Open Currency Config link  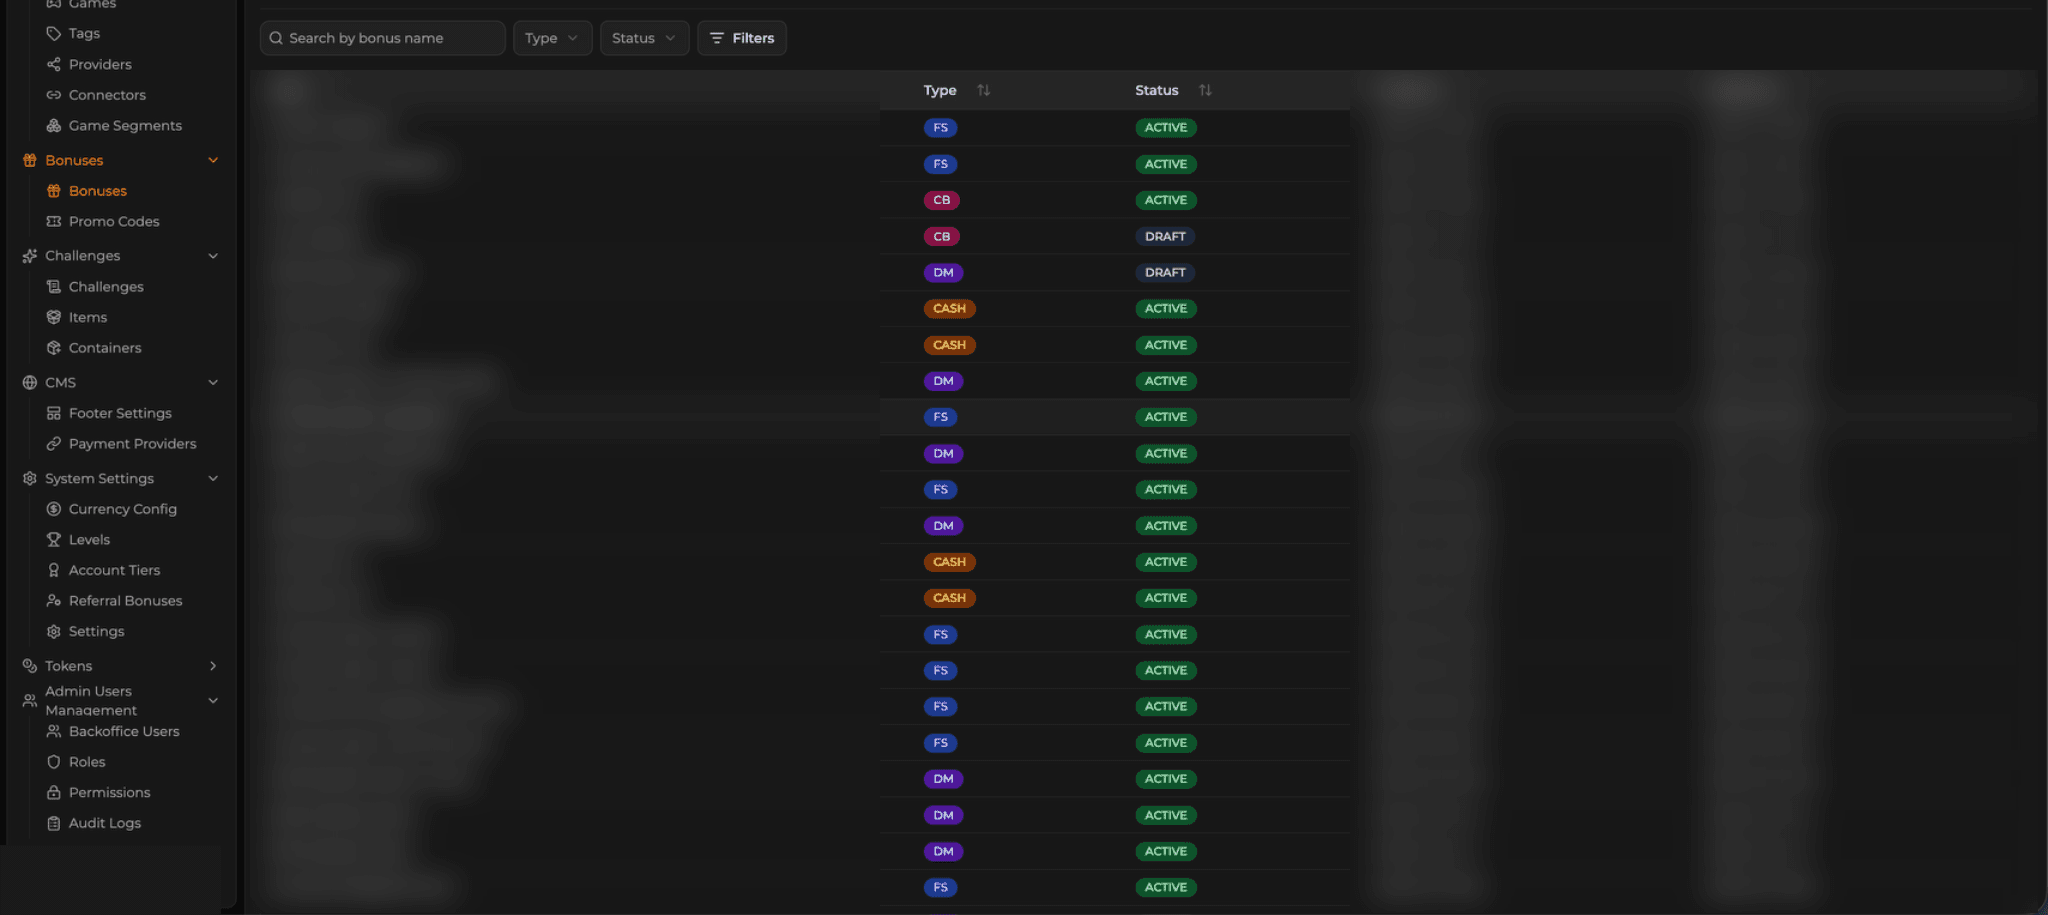pyautogui.click(x=123, y=509)
